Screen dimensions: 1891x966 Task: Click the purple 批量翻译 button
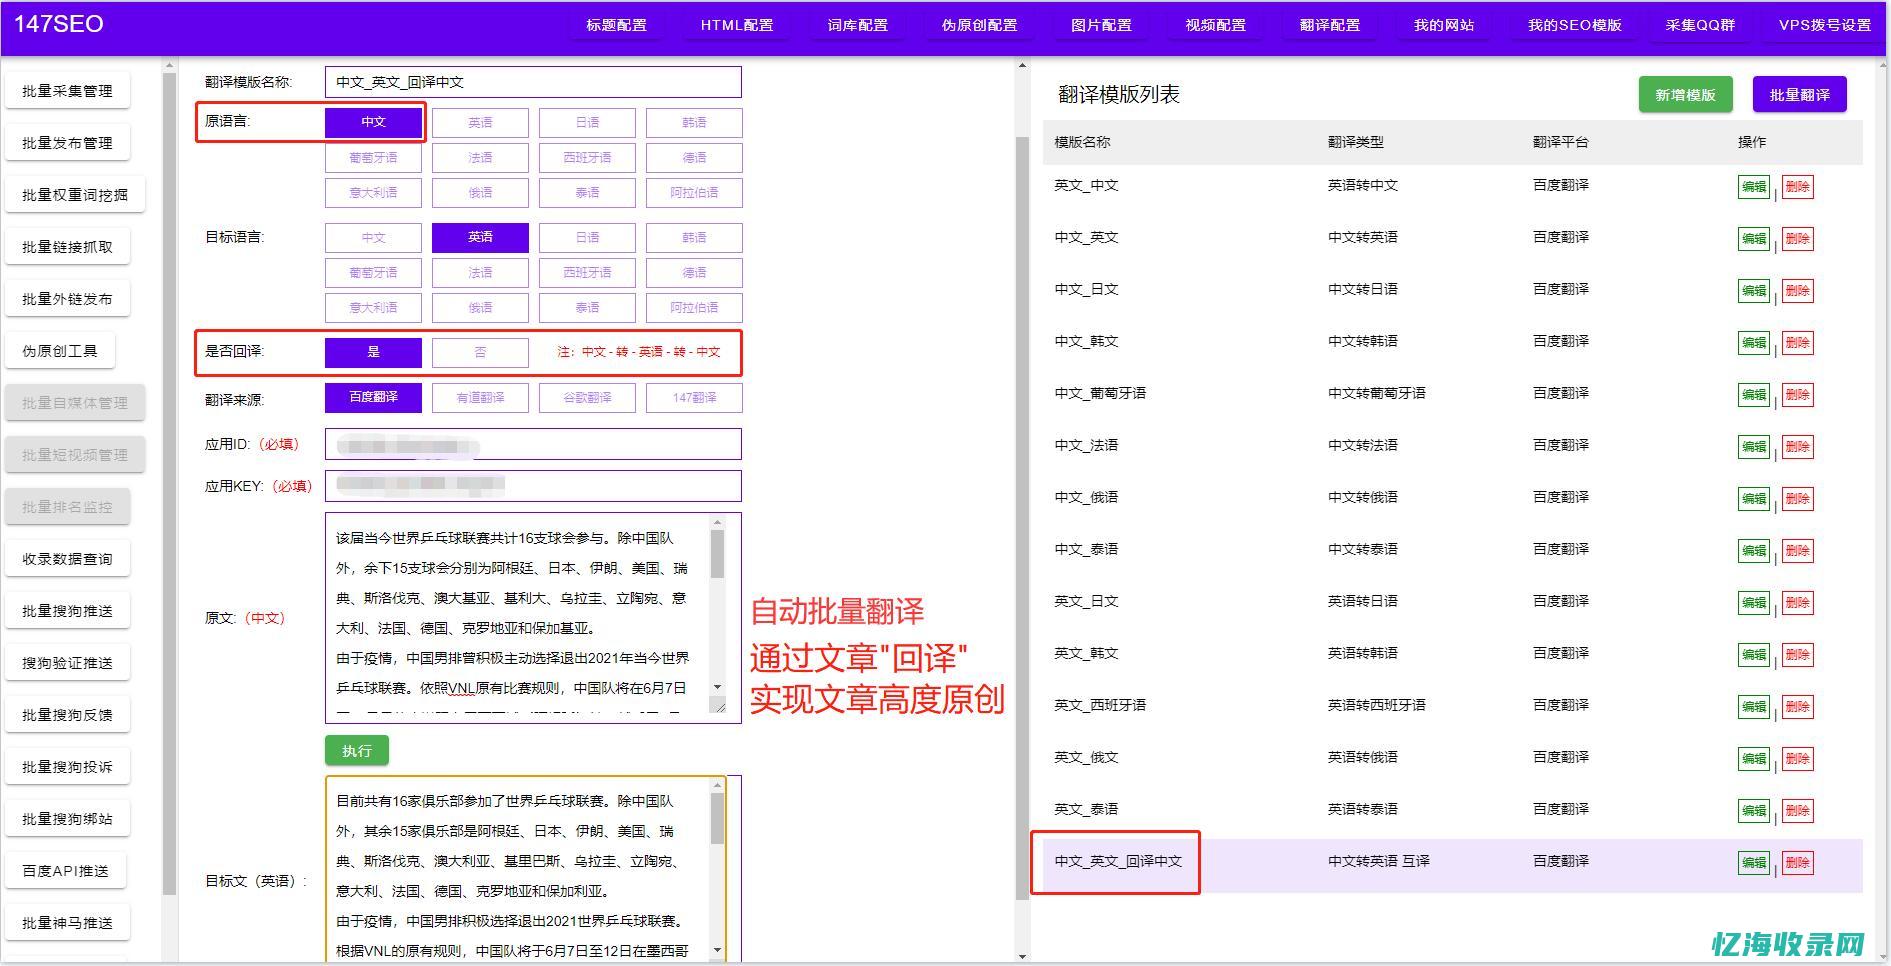pos(1799,95)
